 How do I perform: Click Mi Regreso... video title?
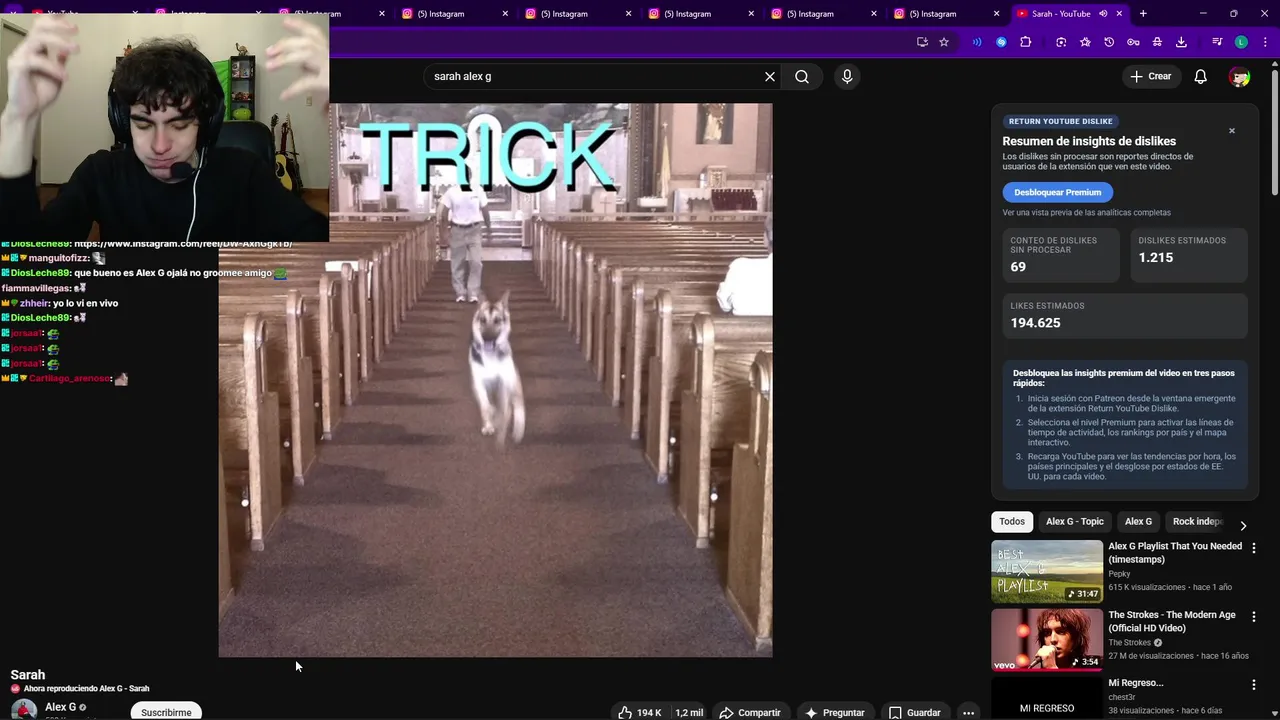[1135, 683]
